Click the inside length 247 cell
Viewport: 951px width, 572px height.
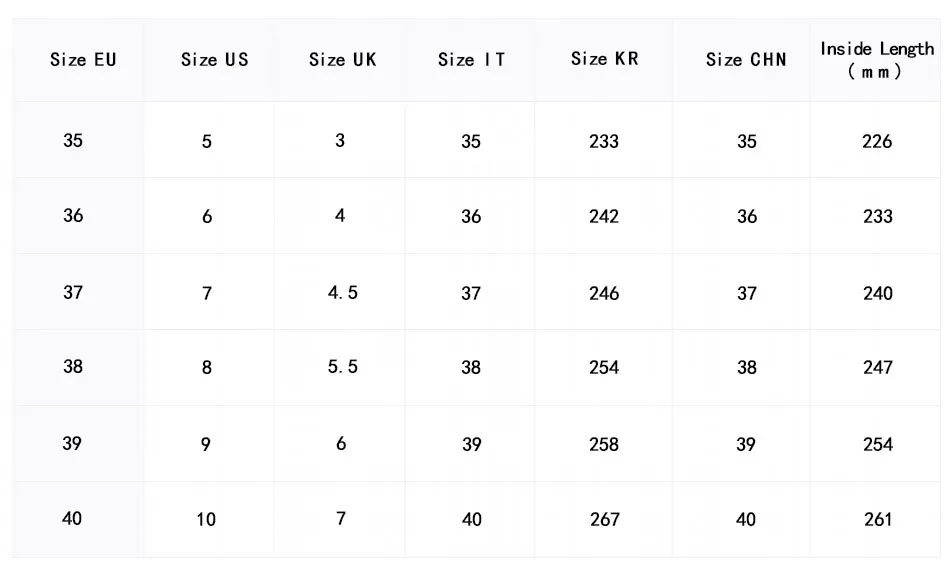[x=877, y=368]
